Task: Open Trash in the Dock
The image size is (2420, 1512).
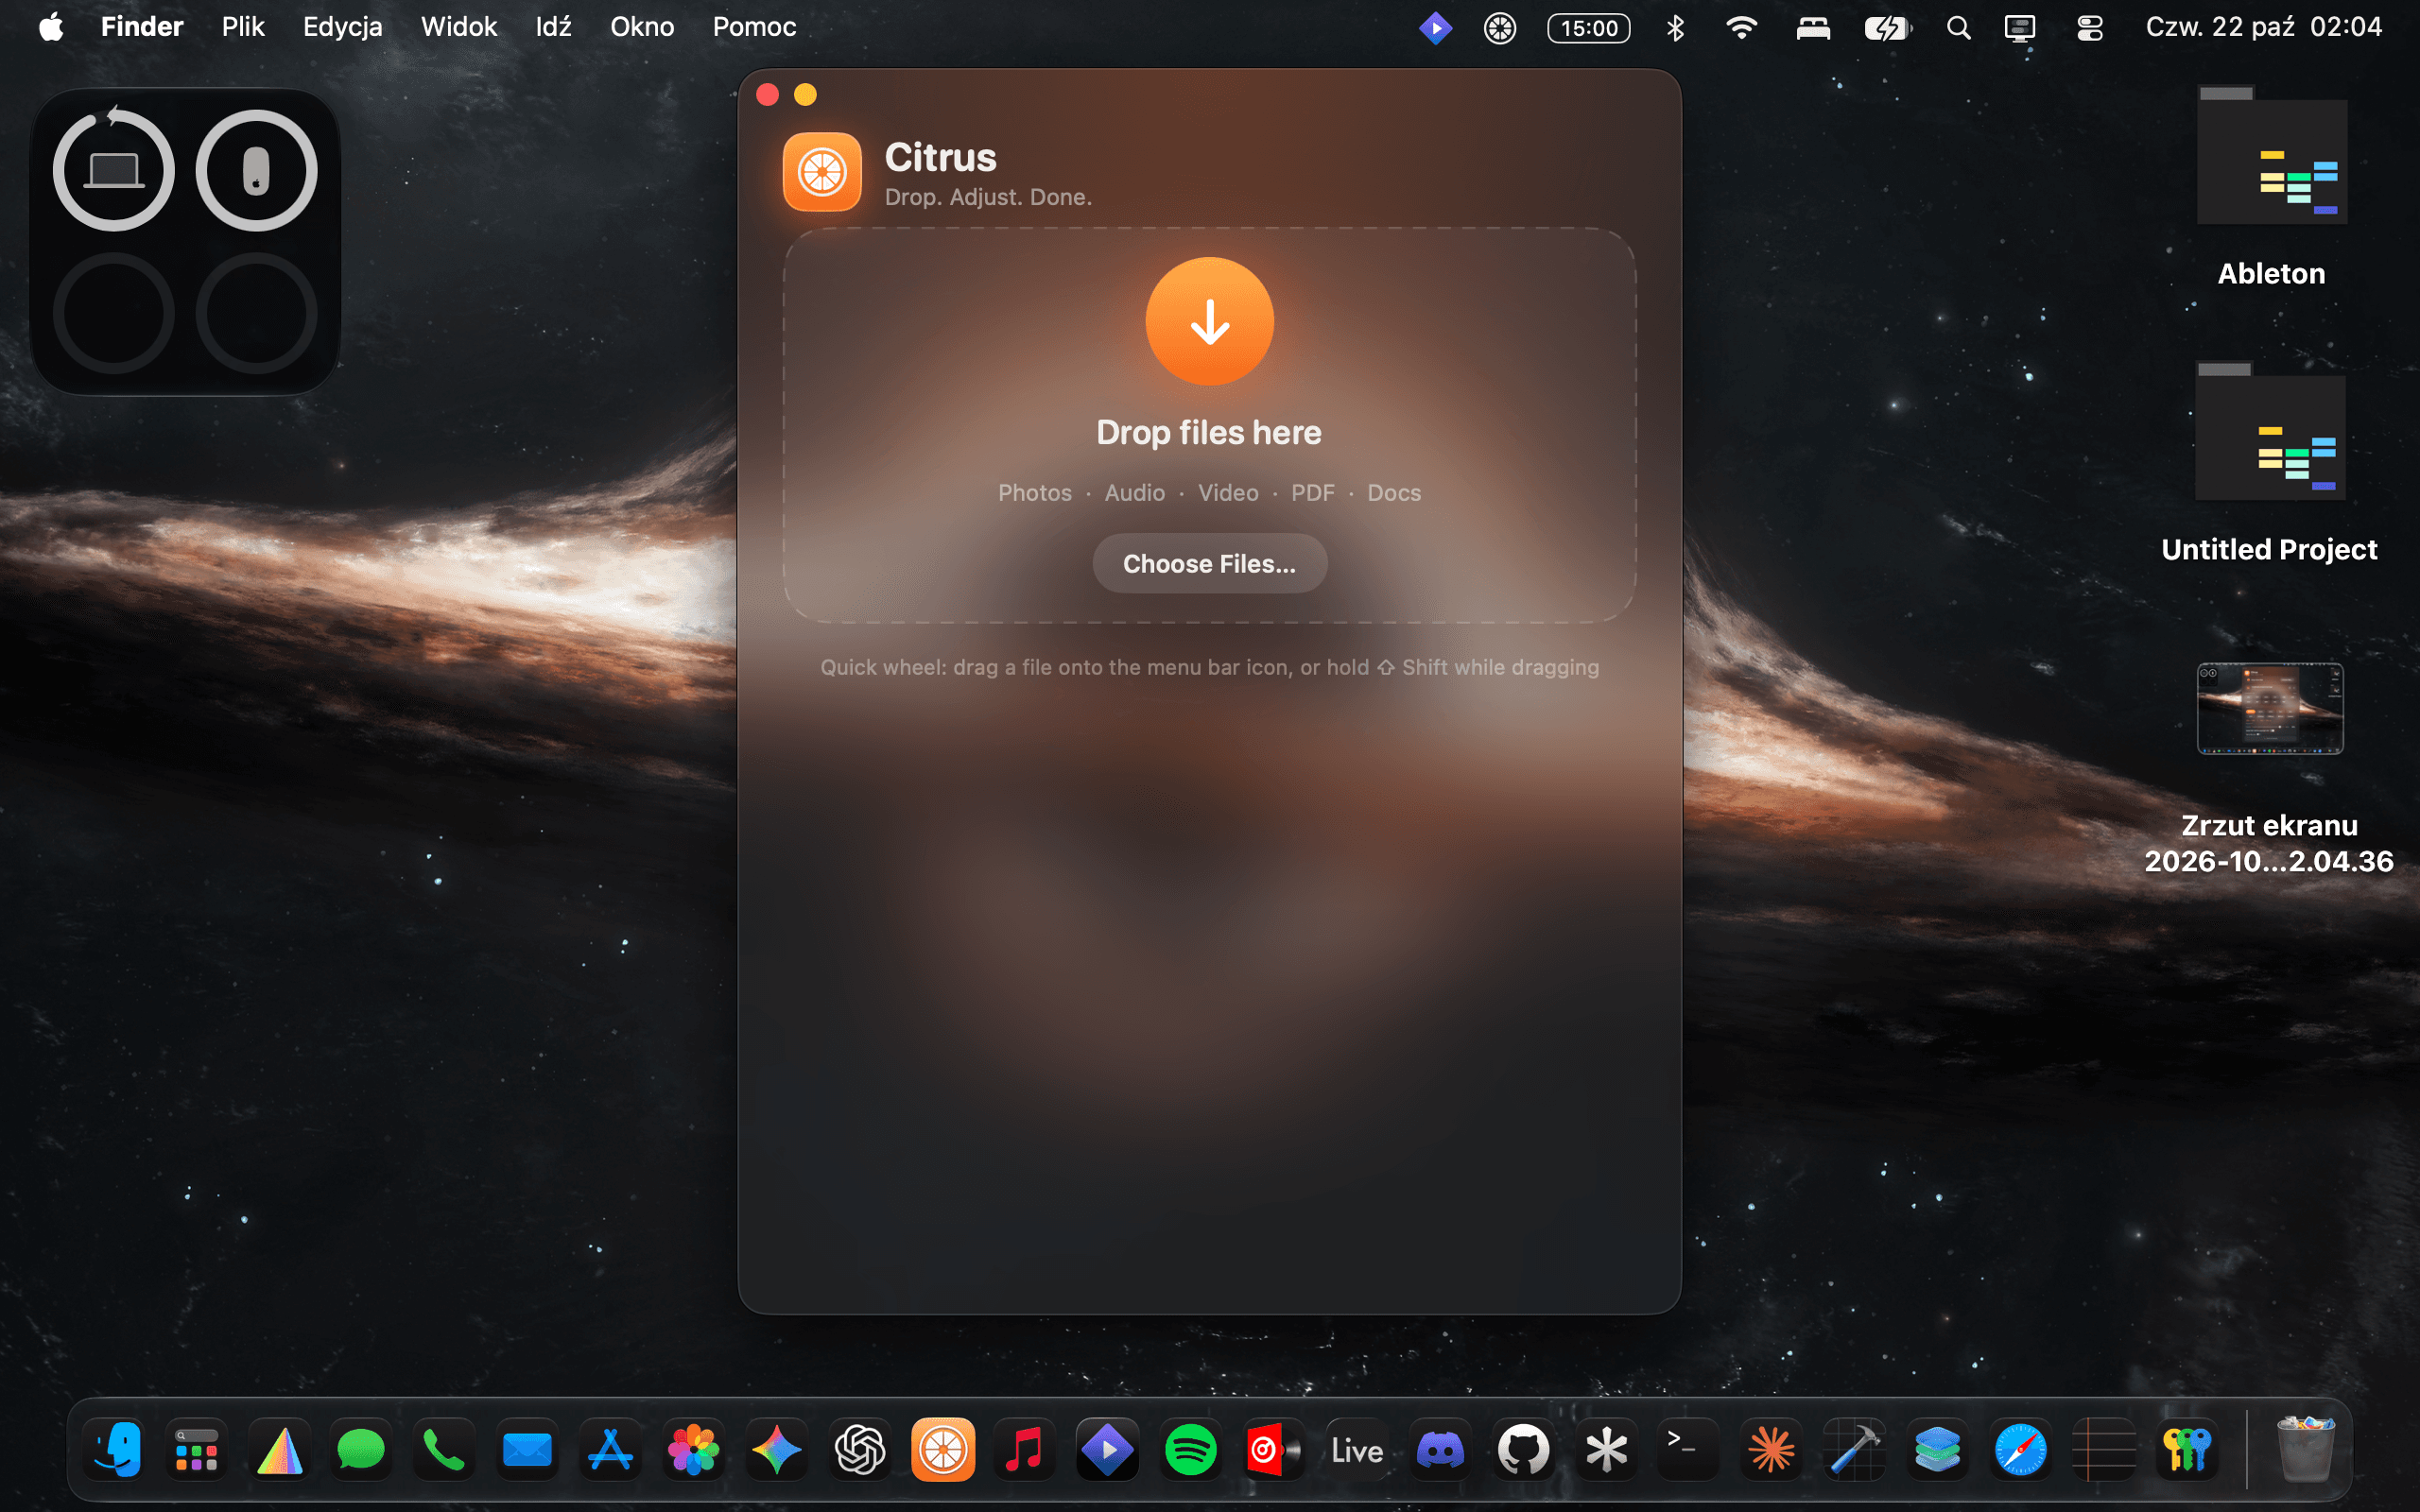Action: point(2305,1449)
